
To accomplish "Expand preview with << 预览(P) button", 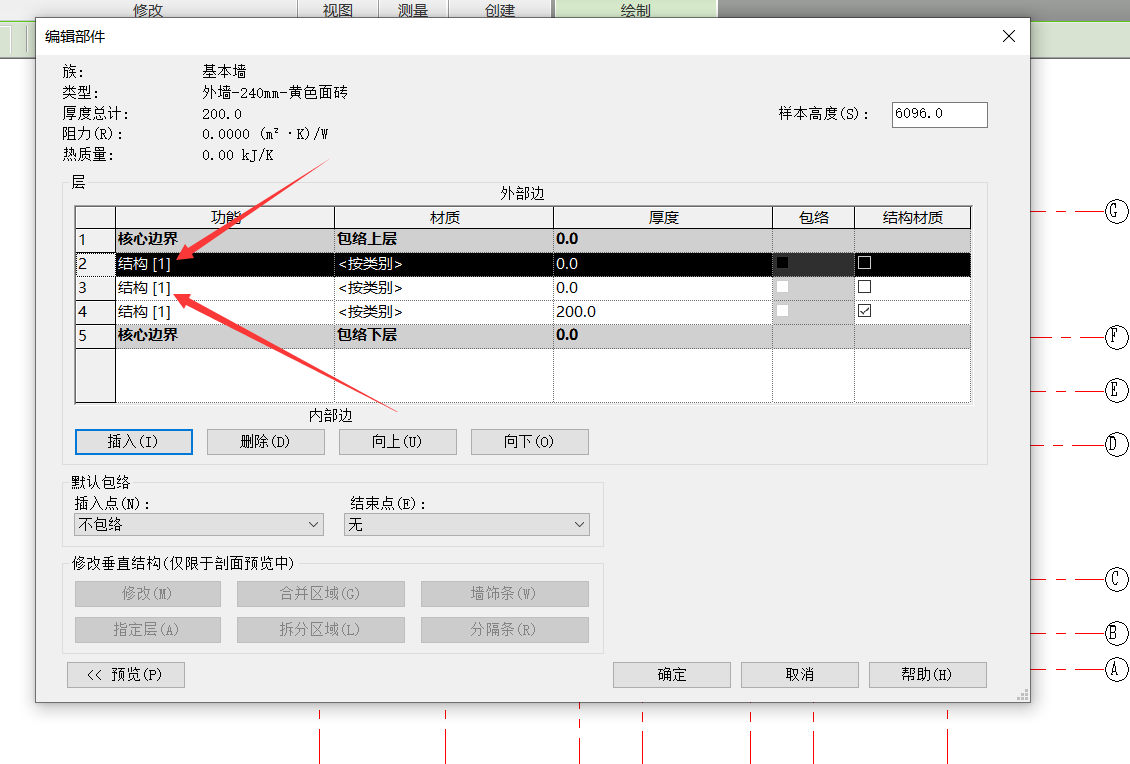I will pos(125,675).
